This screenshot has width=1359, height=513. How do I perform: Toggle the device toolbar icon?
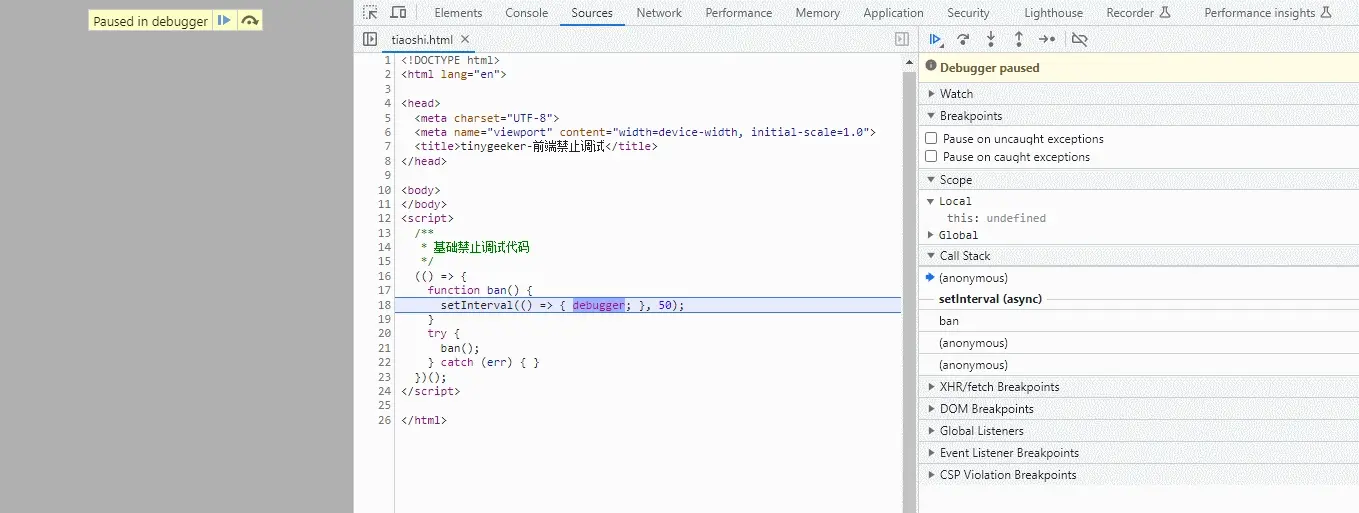(x=398, y=13)
